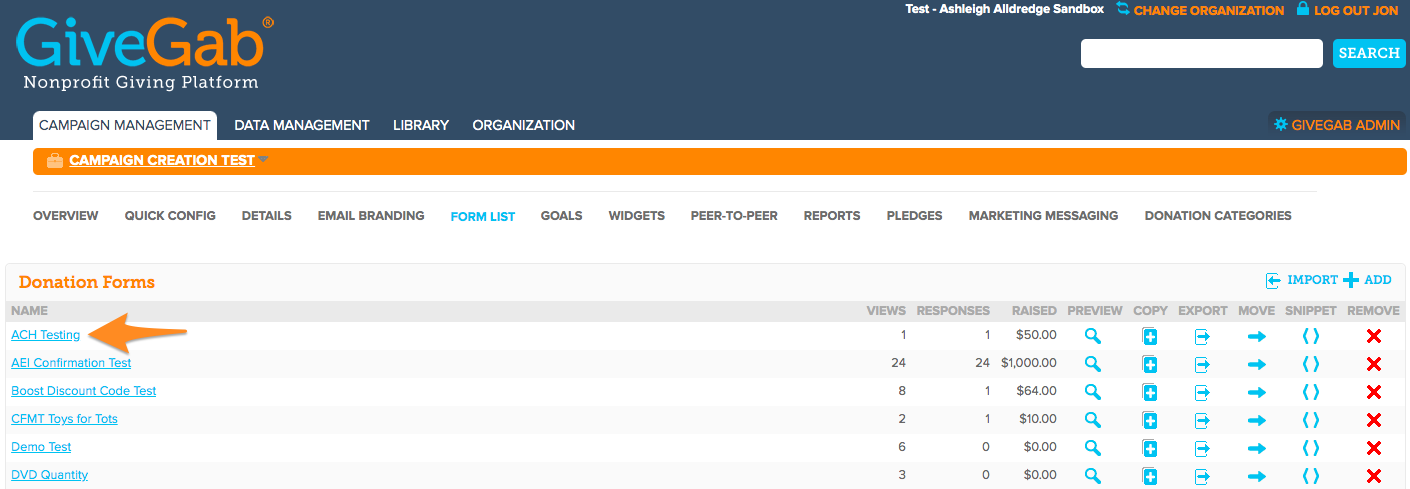Open the Library tab
Screen dimensions: 1410x489
pos(421,125)
